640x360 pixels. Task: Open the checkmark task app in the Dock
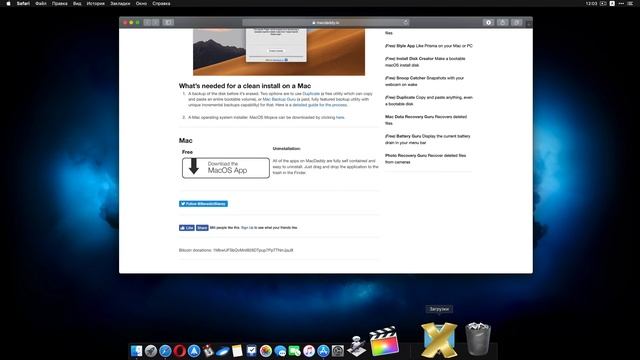(251, 351)
